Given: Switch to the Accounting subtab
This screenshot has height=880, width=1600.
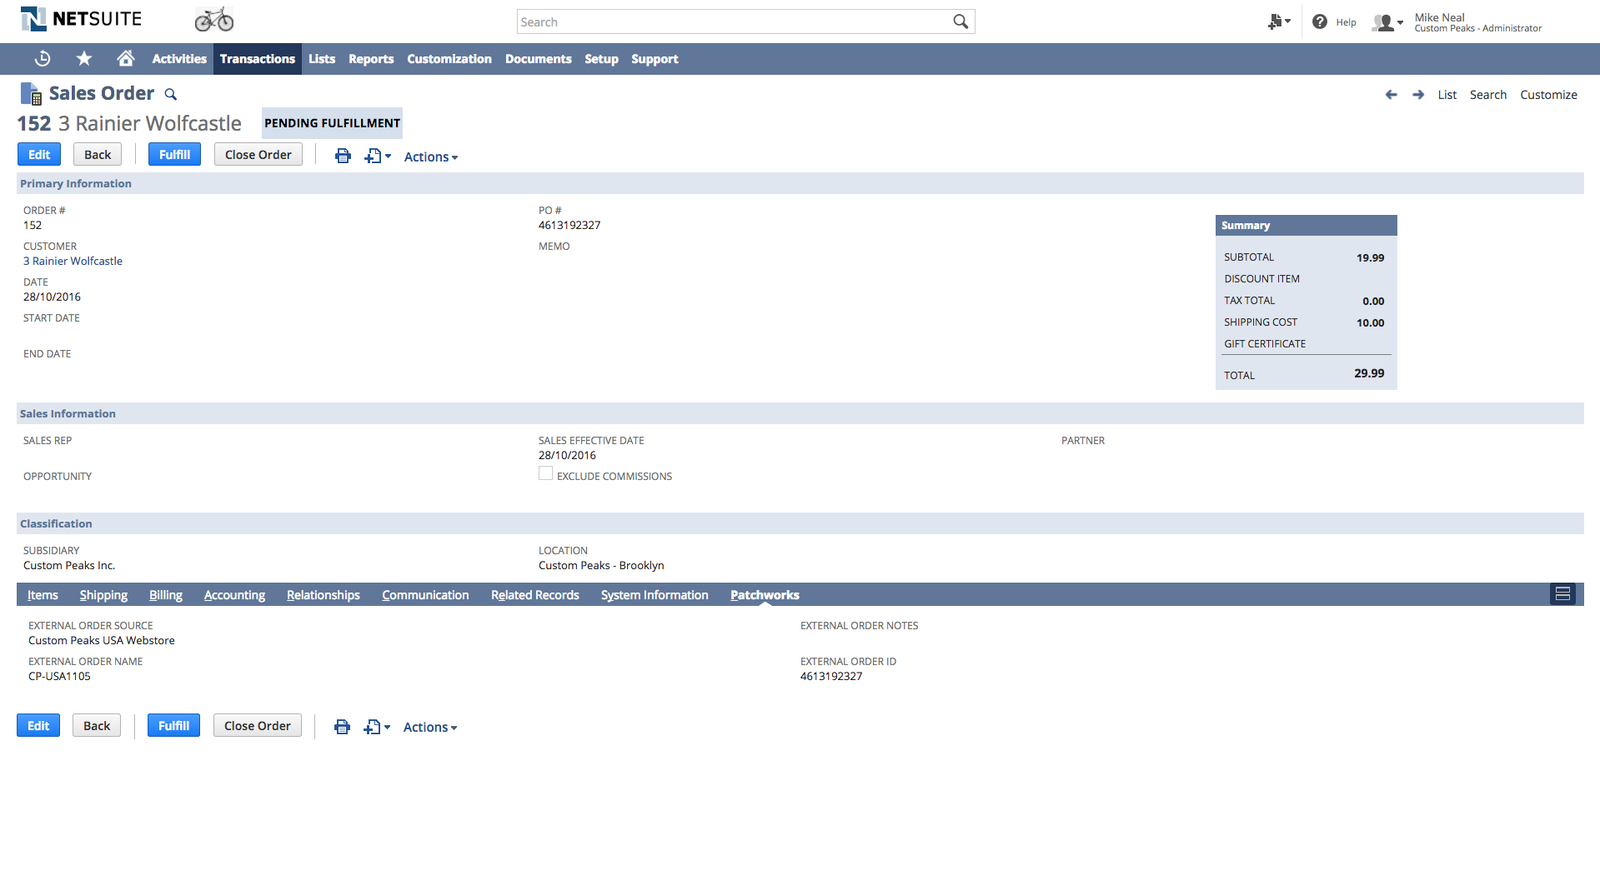Looking at the screenshot, I should point(234,595).
